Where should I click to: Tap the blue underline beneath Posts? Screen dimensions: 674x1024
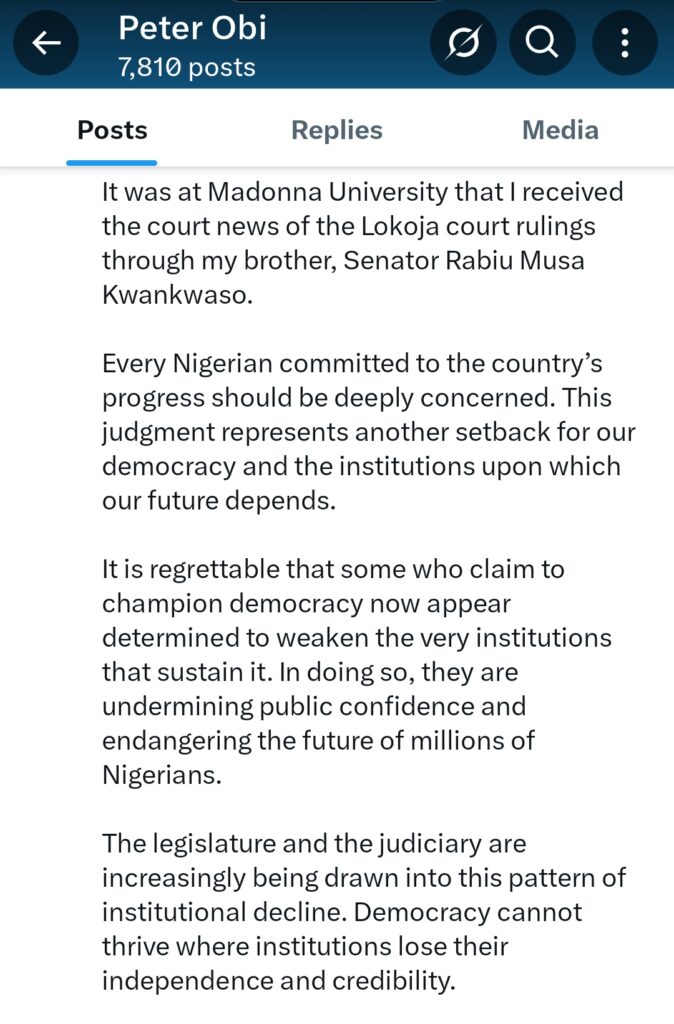(x=112, y=163)
